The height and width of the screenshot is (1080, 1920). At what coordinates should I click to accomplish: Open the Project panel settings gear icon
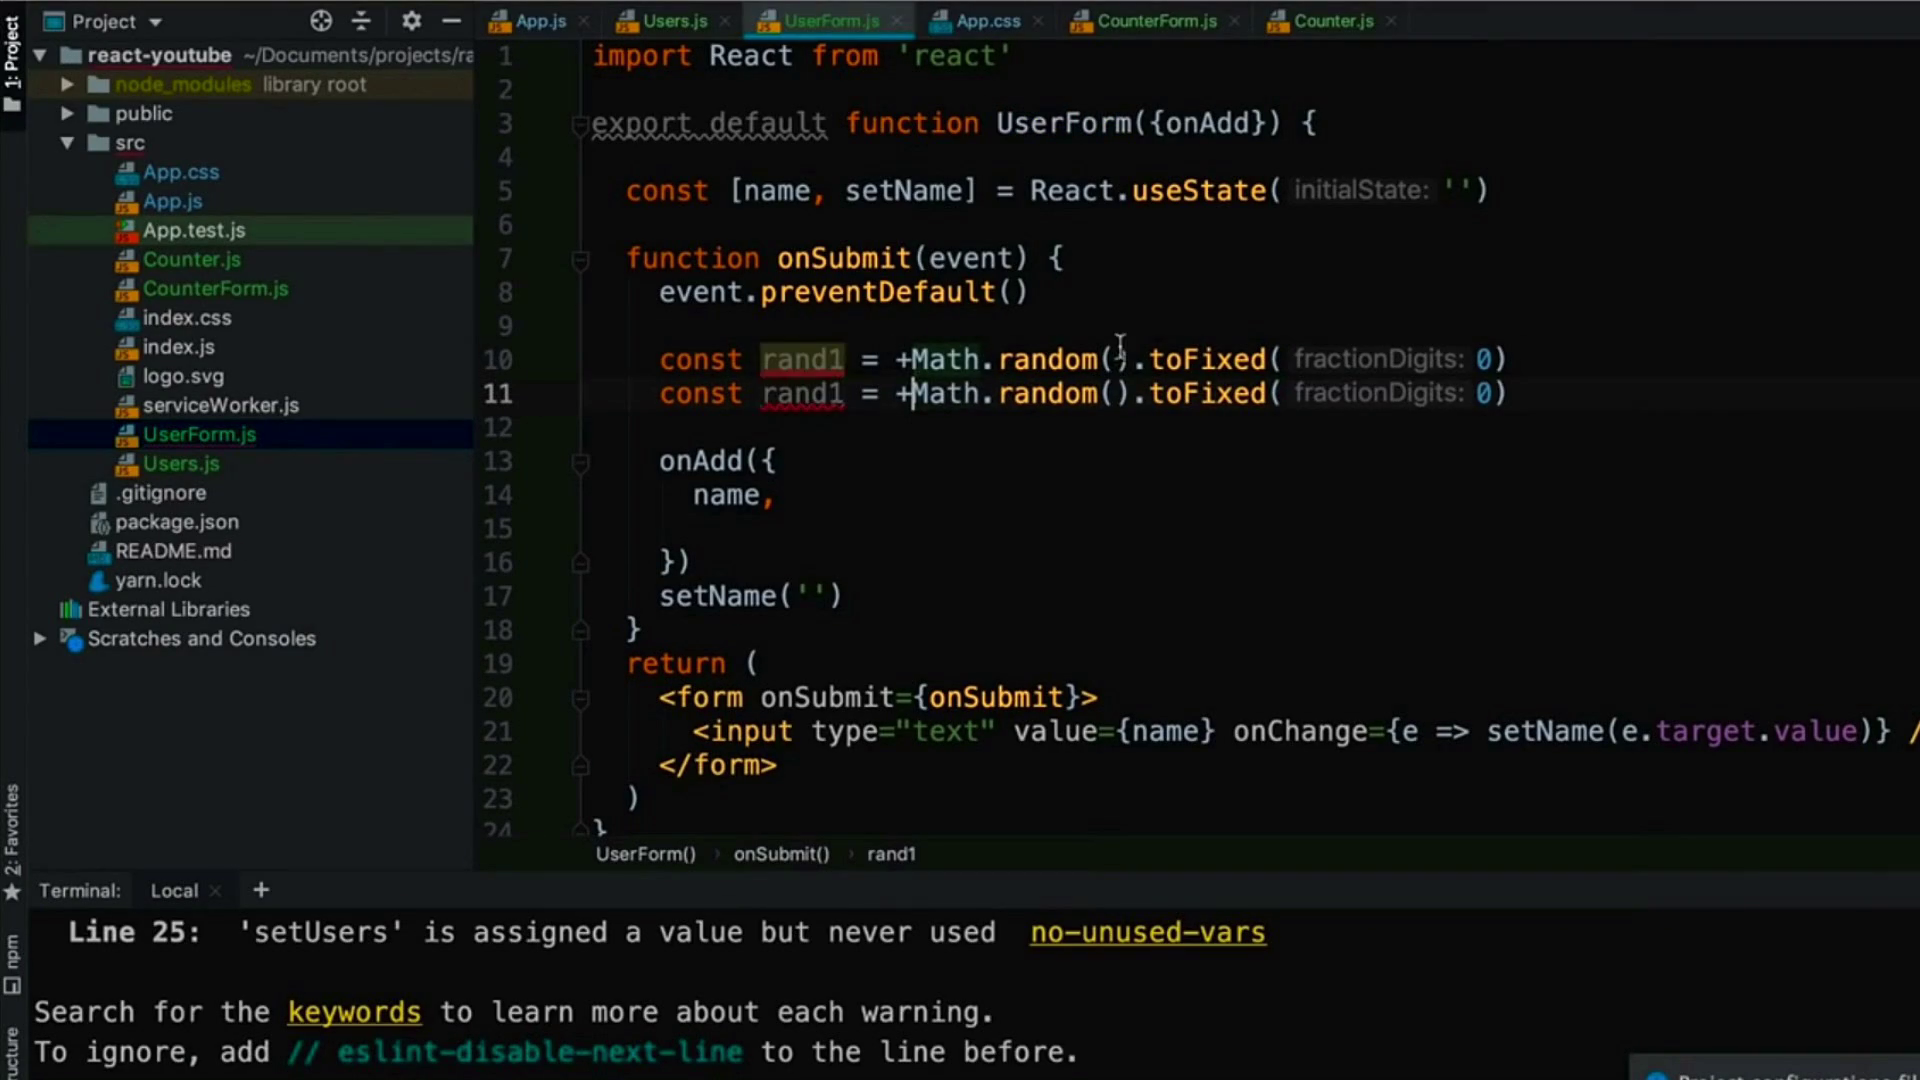click(x=411, y=21)
